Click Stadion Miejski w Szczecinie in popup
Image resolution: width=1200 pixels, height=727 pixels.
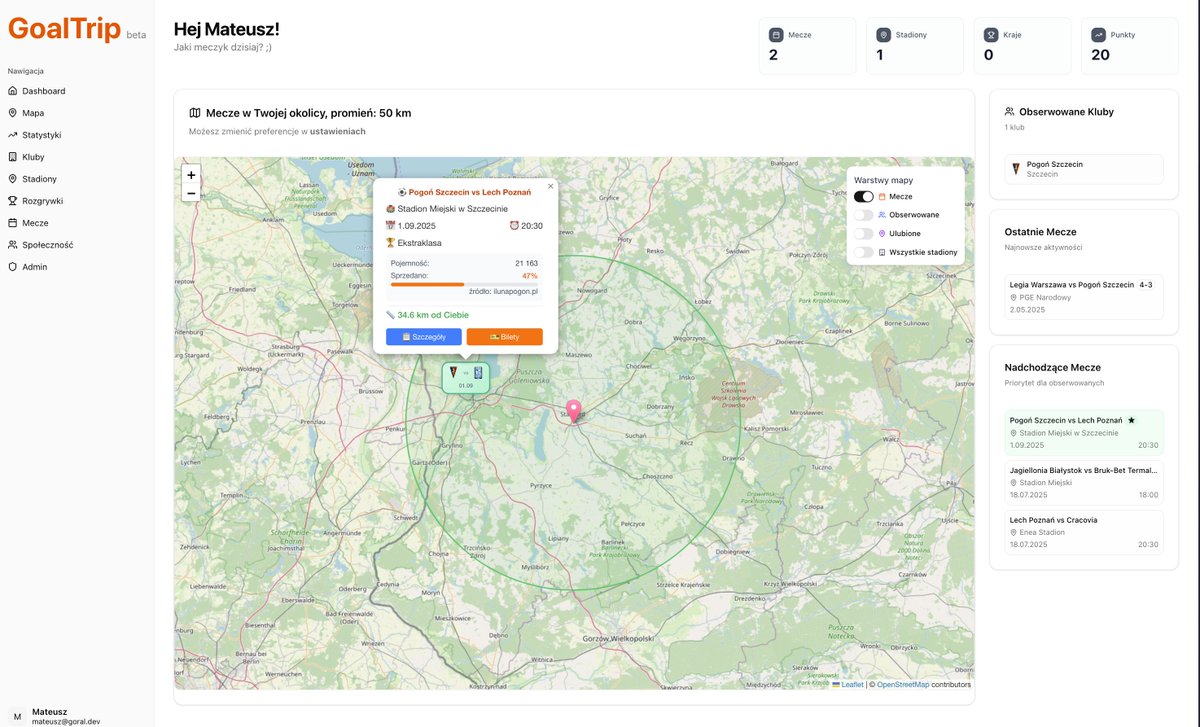[452, 209]
